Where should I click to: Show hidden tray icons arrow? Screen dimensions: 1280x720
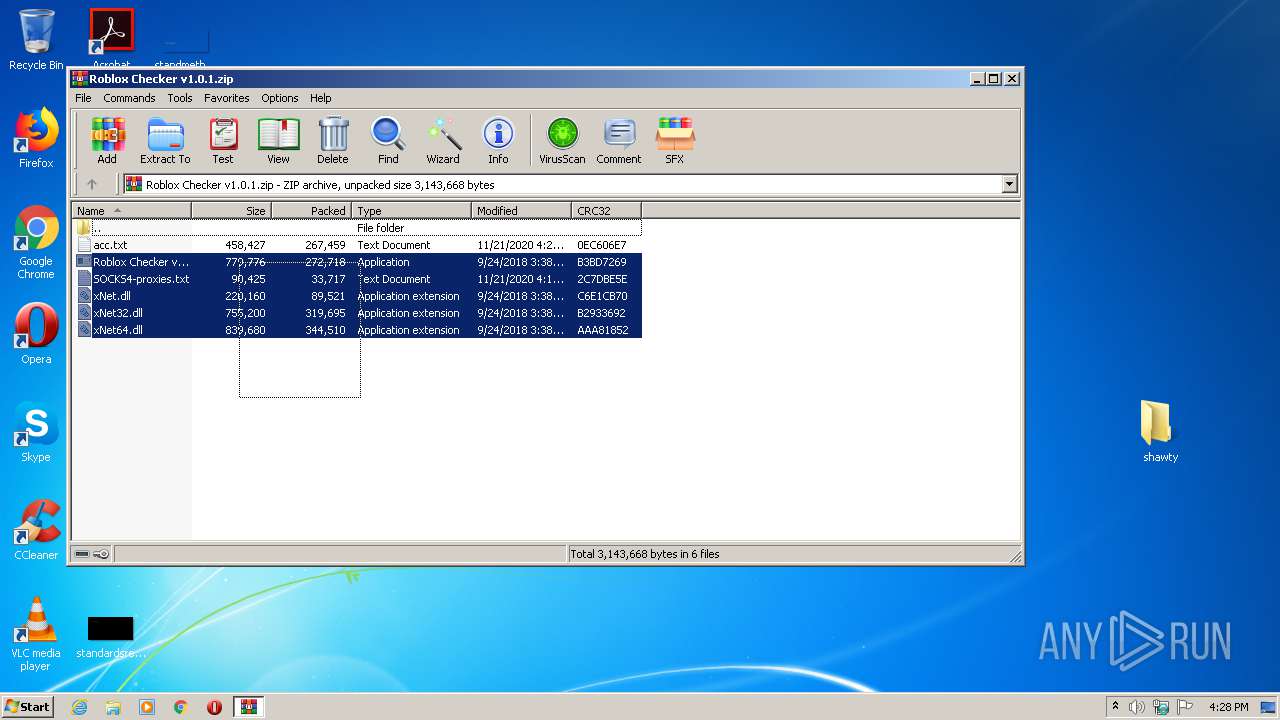[x=1115, y=707]
